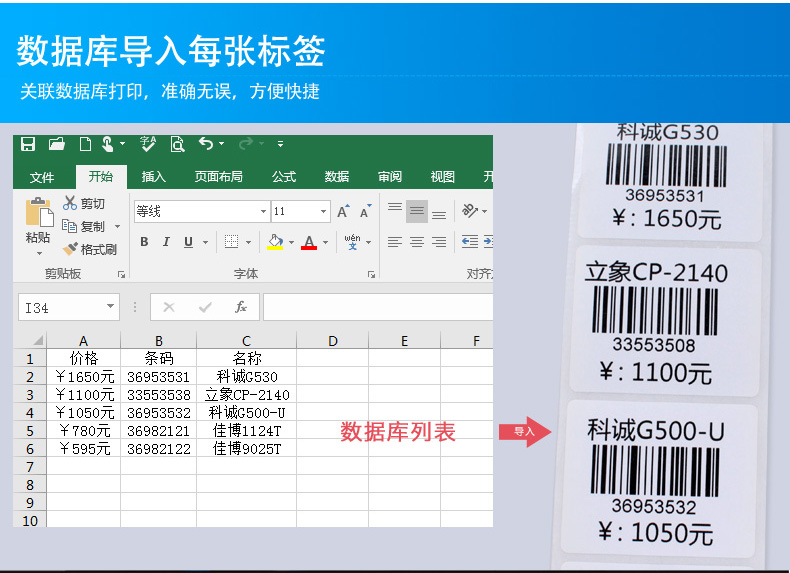Toggle middle vertical align
Viewport: 790px width, 573px height.
tap(417, 211)
